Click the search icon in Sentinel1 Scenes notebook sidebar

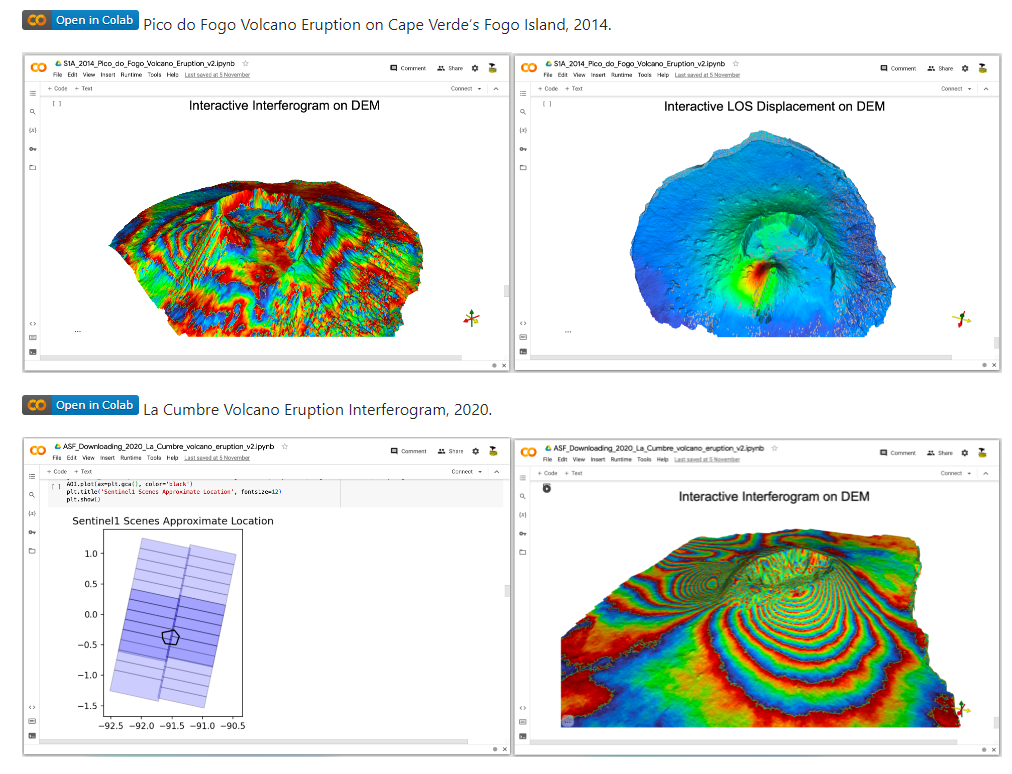pos(33,495)
